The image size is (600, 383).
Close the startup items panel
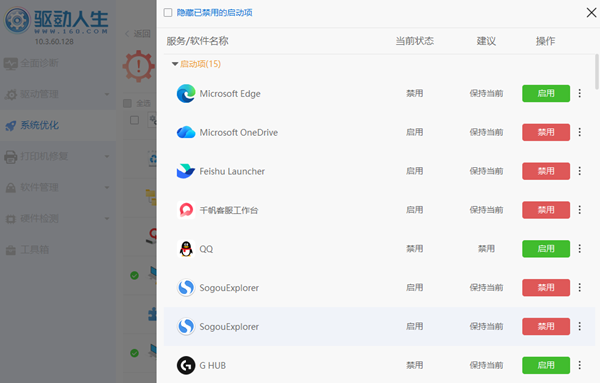(x=591, y=13)
